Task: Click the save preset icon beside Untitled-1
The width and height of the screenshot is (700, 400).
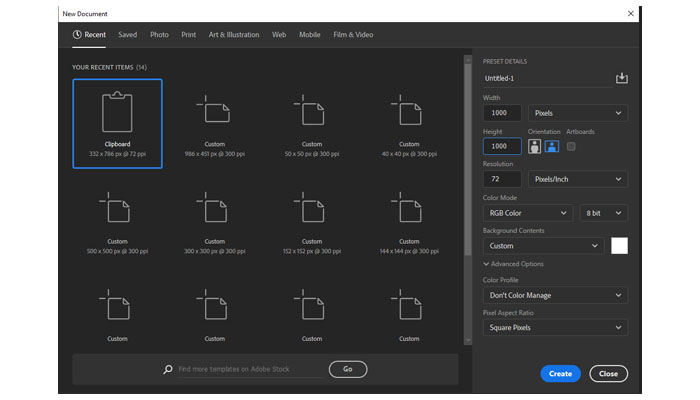Action: [621, 78]
